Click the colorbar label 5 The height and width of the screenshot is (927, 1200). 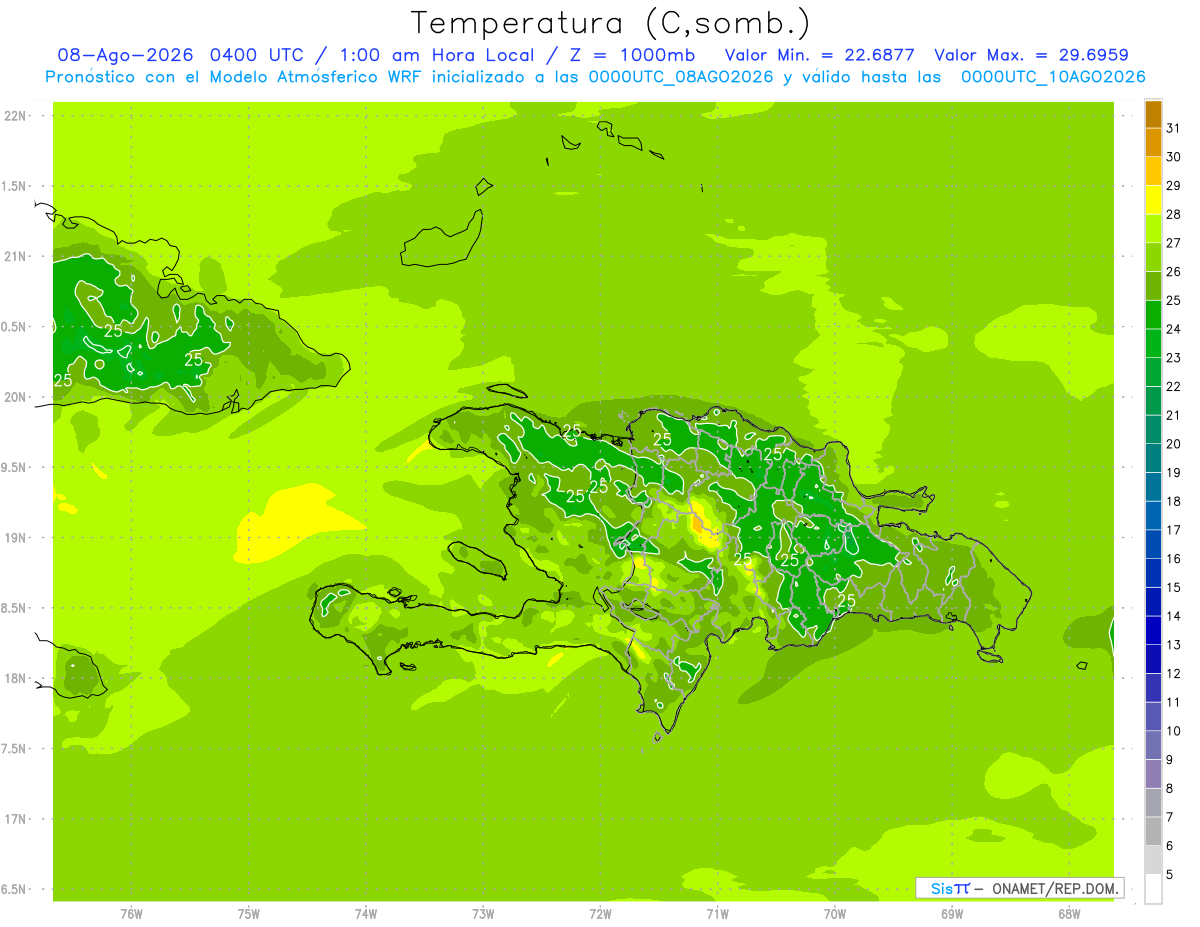pyautogui.click(x=1170, y=874)
